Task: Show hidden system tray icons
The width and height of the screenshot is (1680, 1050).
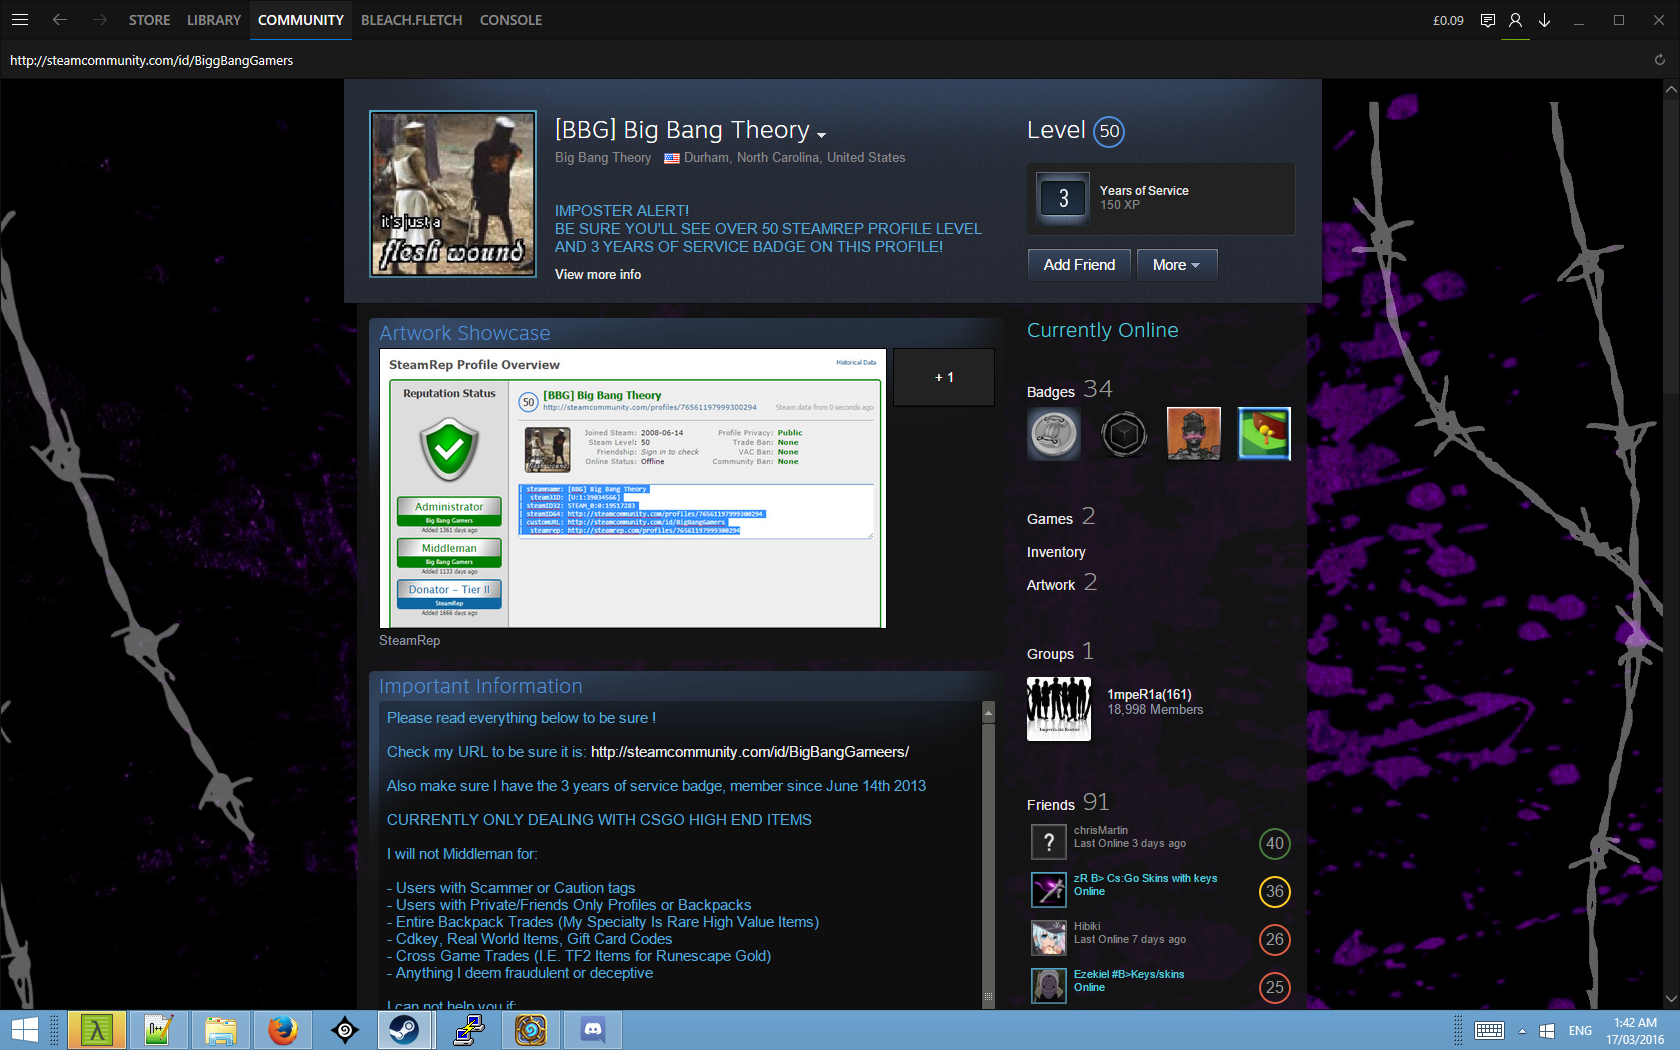Action: point(1522,1031)
